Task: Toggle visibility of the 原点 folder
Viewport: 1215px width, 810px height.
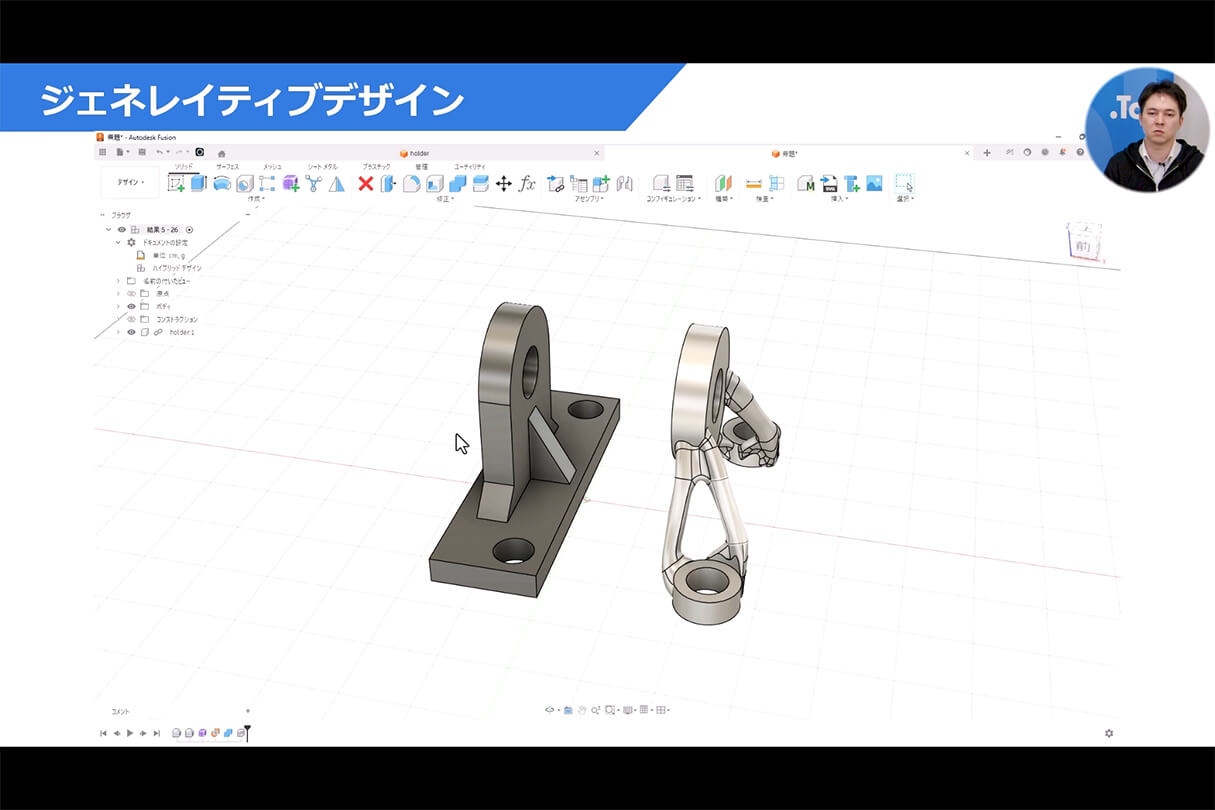Action: point(131,294)
